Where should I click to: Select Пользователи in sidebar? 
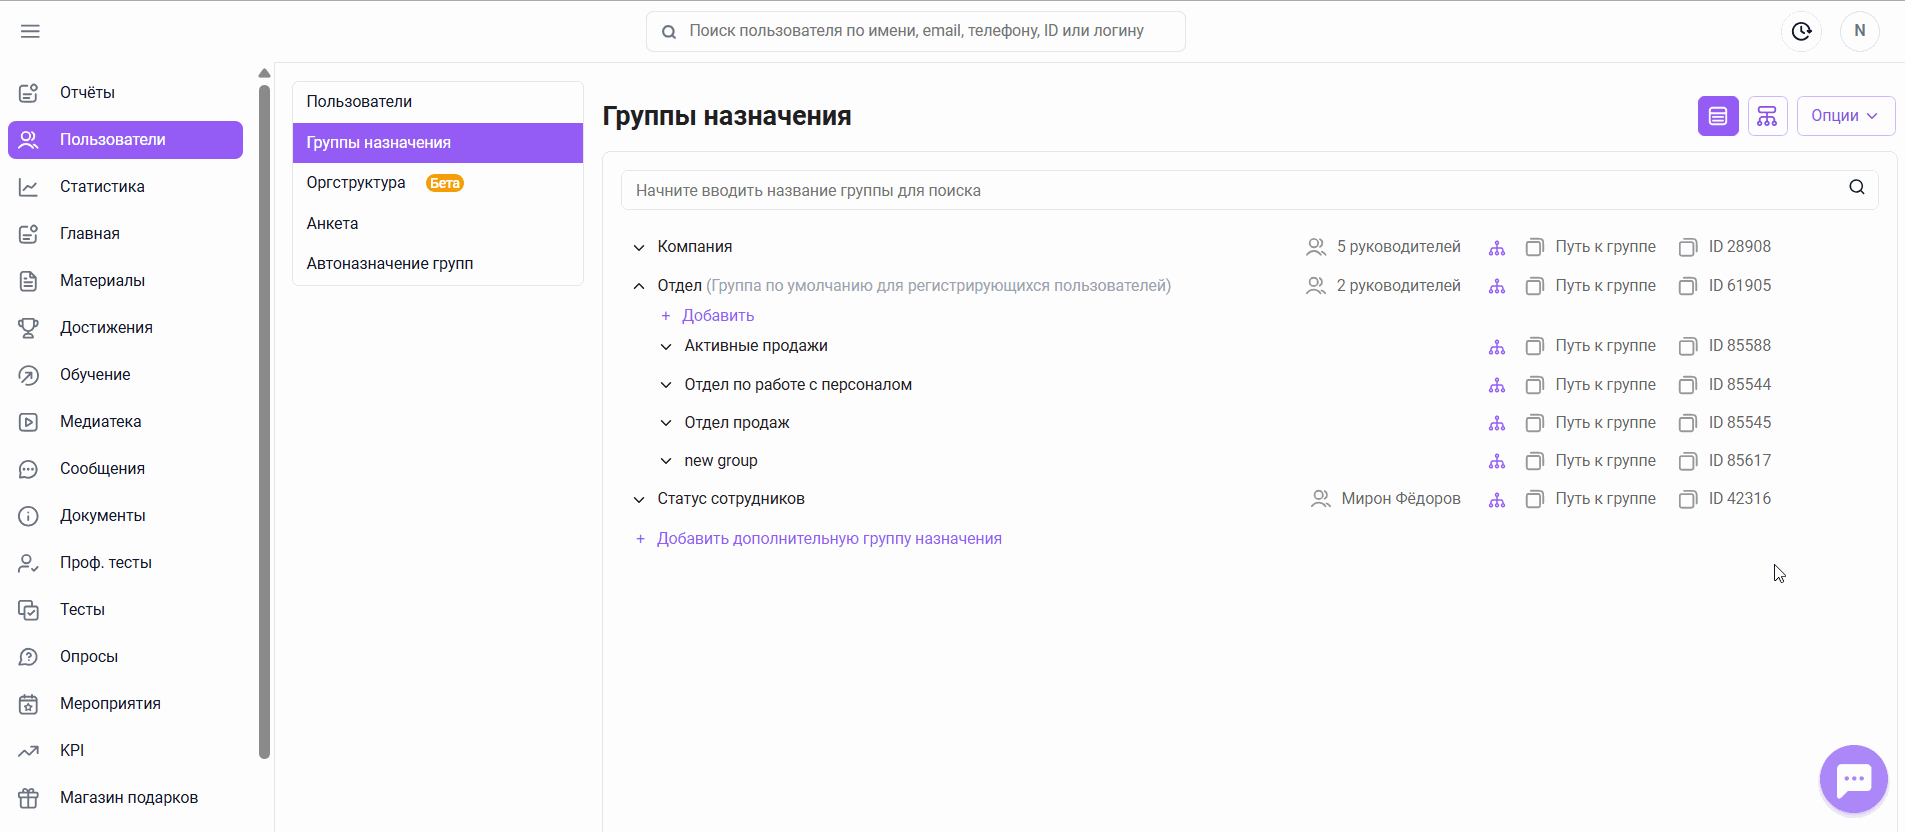[125, 140]
